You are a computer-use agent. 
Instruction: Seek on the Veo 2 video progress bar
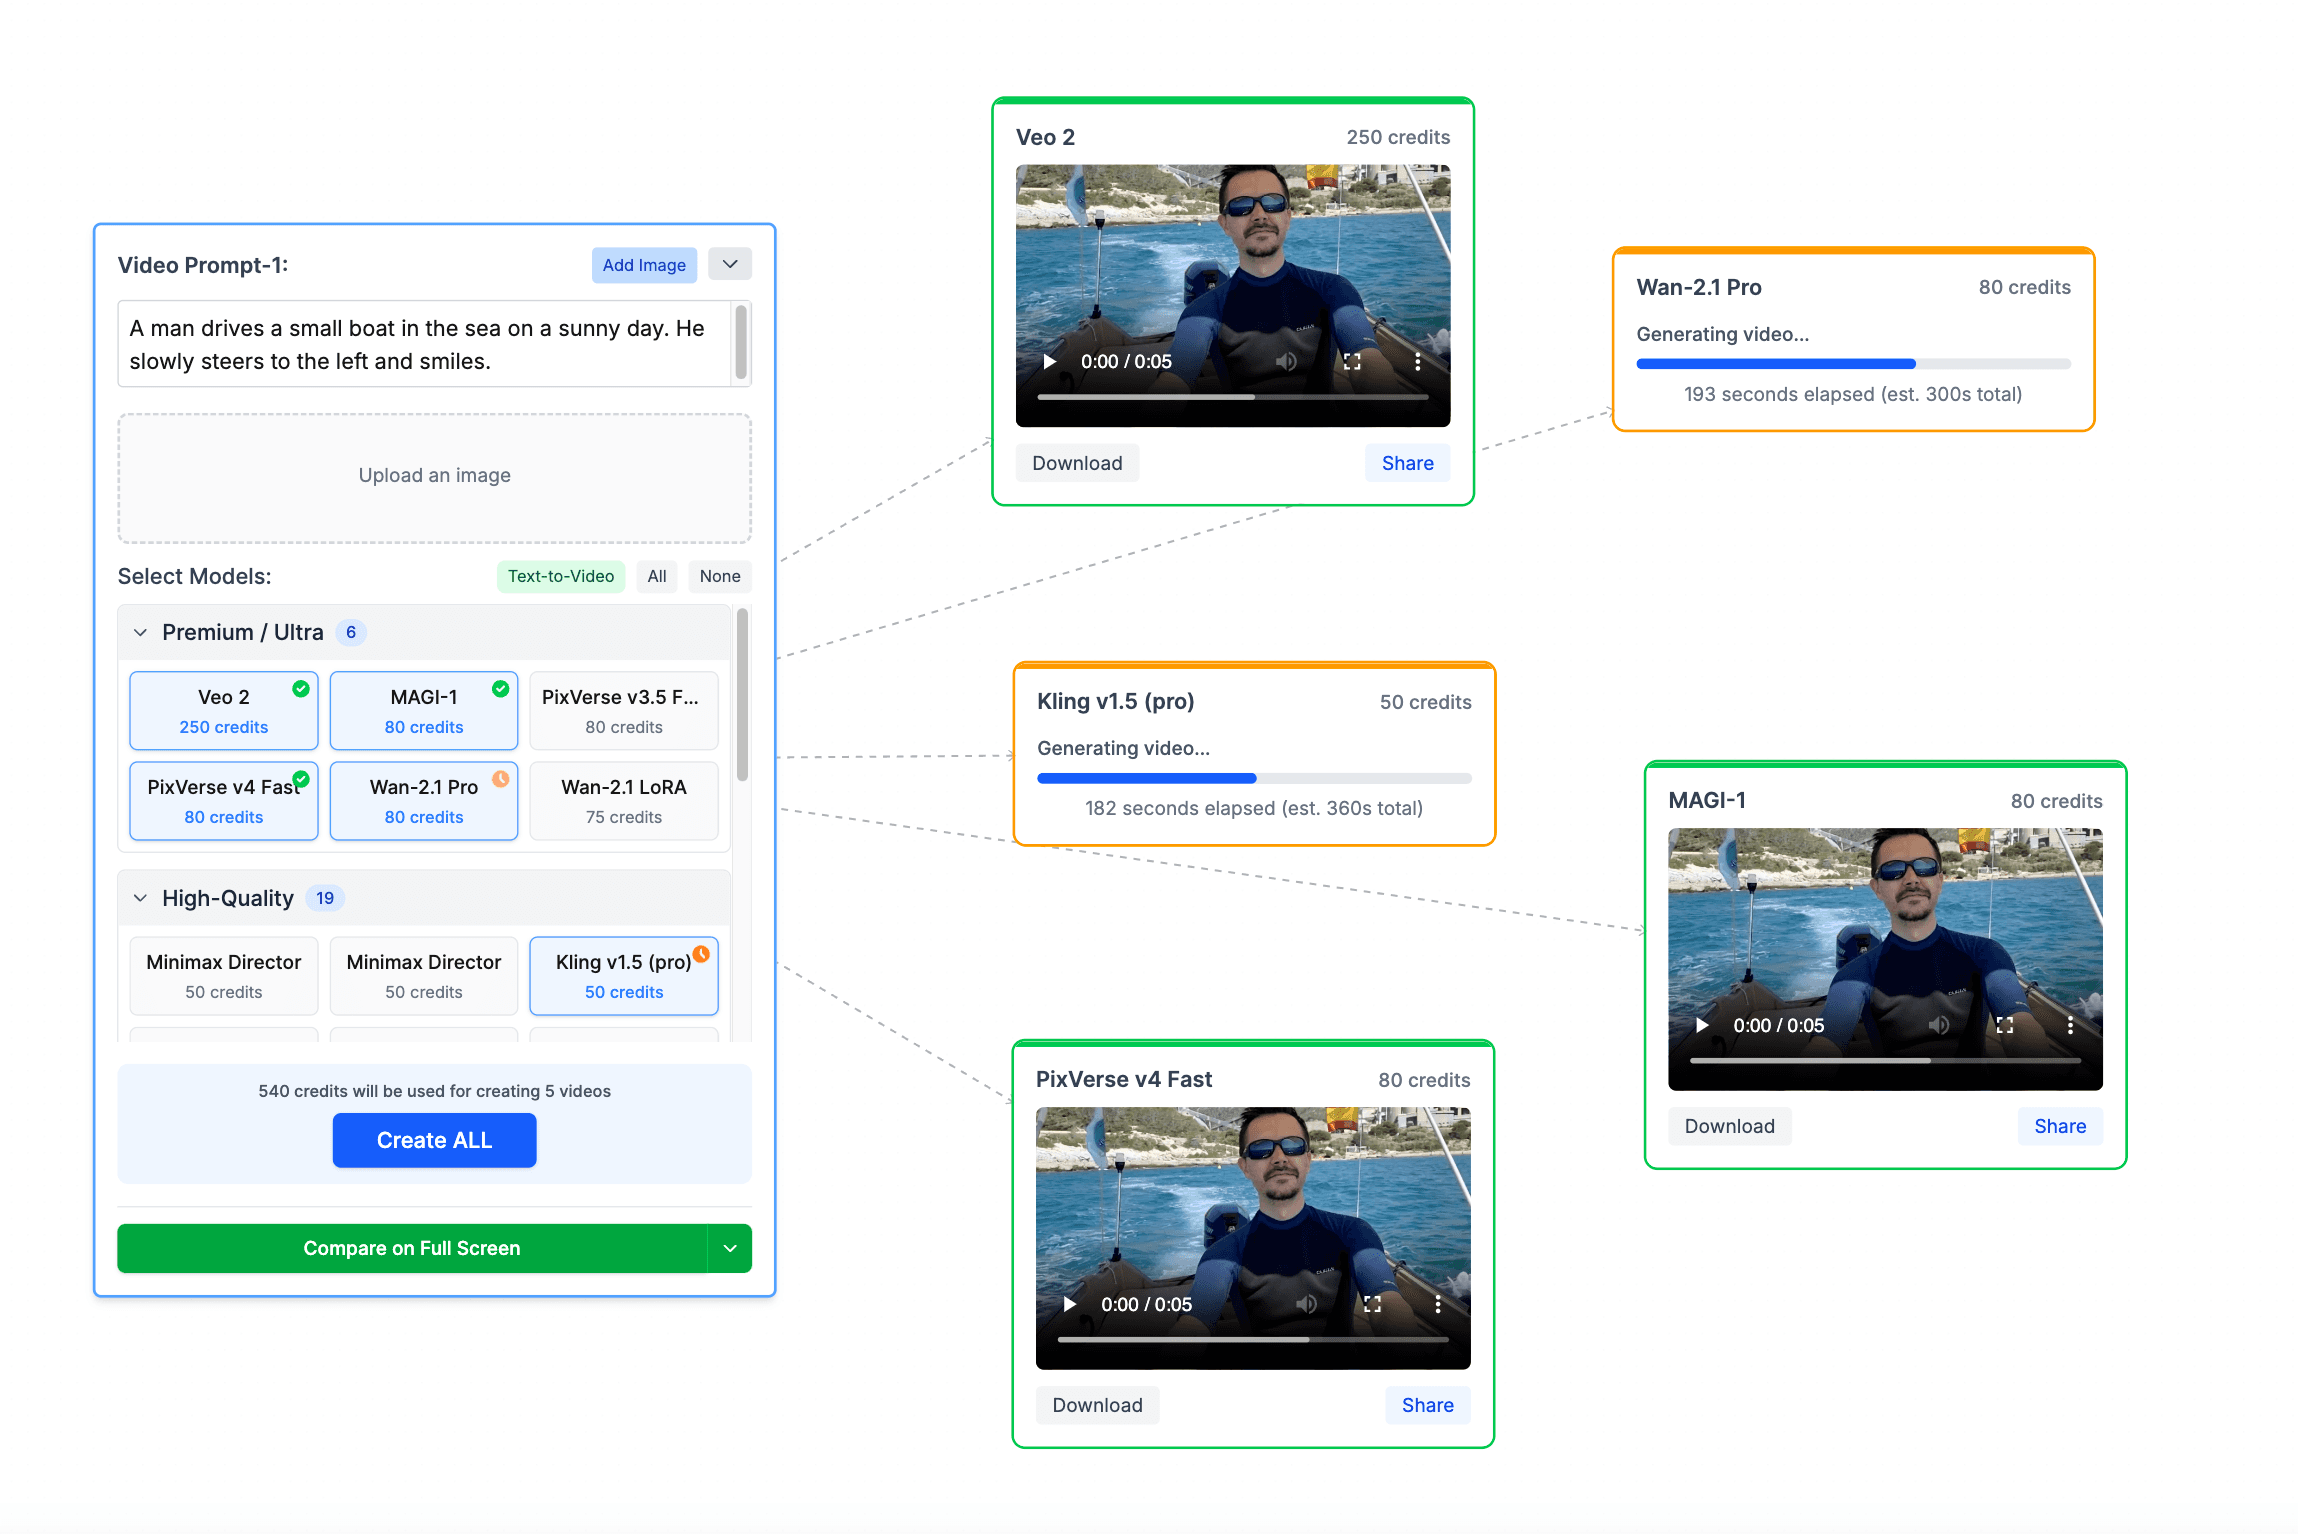point(1233,397)
